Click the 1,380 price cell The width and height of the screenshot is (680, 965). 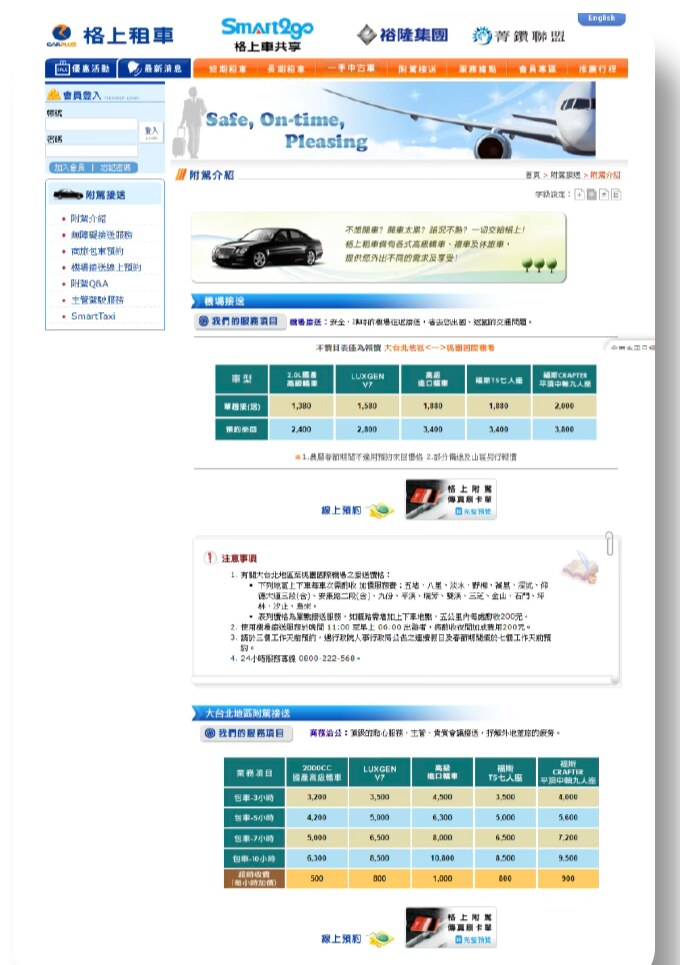pos(302,406)
